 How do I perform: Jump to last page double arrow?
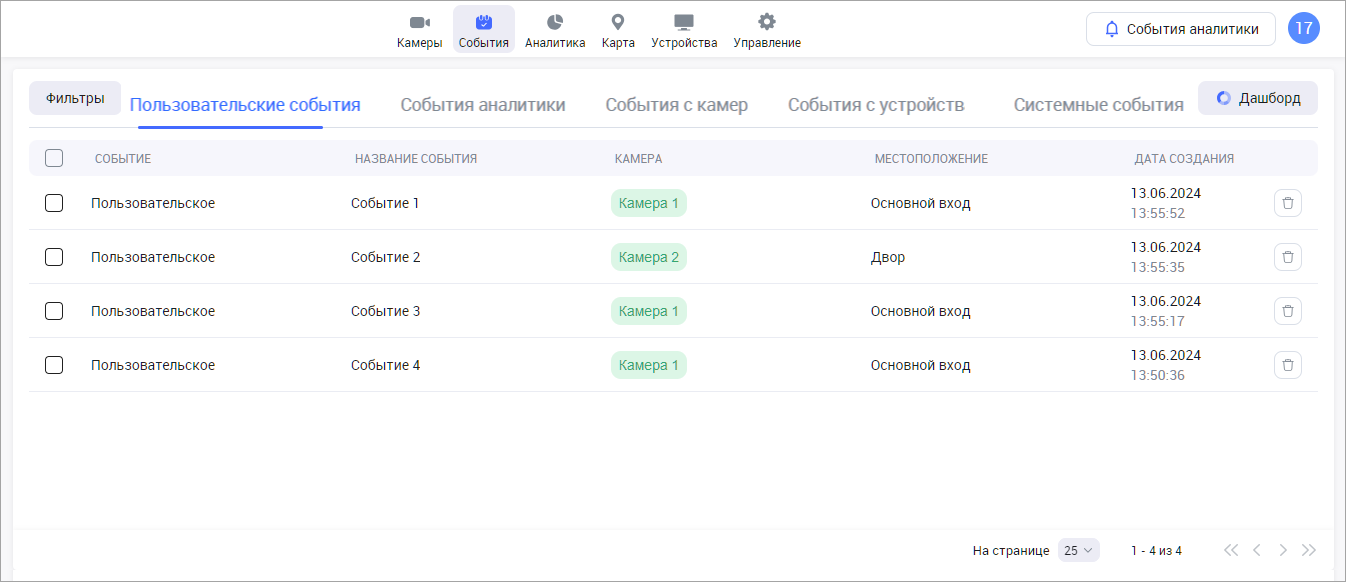(1309, 550)
